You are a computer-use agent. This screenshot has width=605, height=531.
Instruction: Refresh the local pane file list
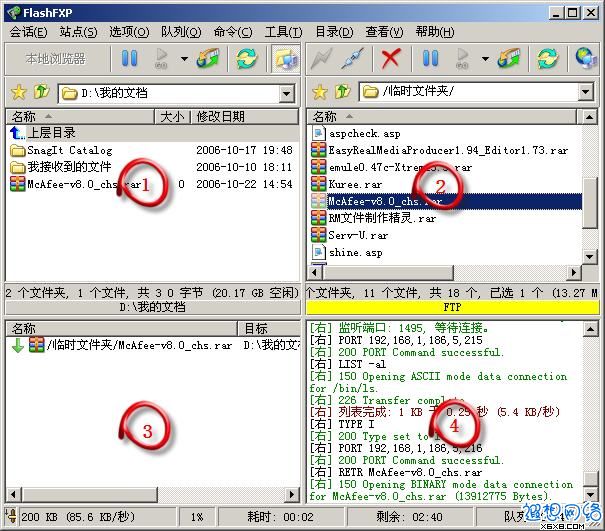247,59
